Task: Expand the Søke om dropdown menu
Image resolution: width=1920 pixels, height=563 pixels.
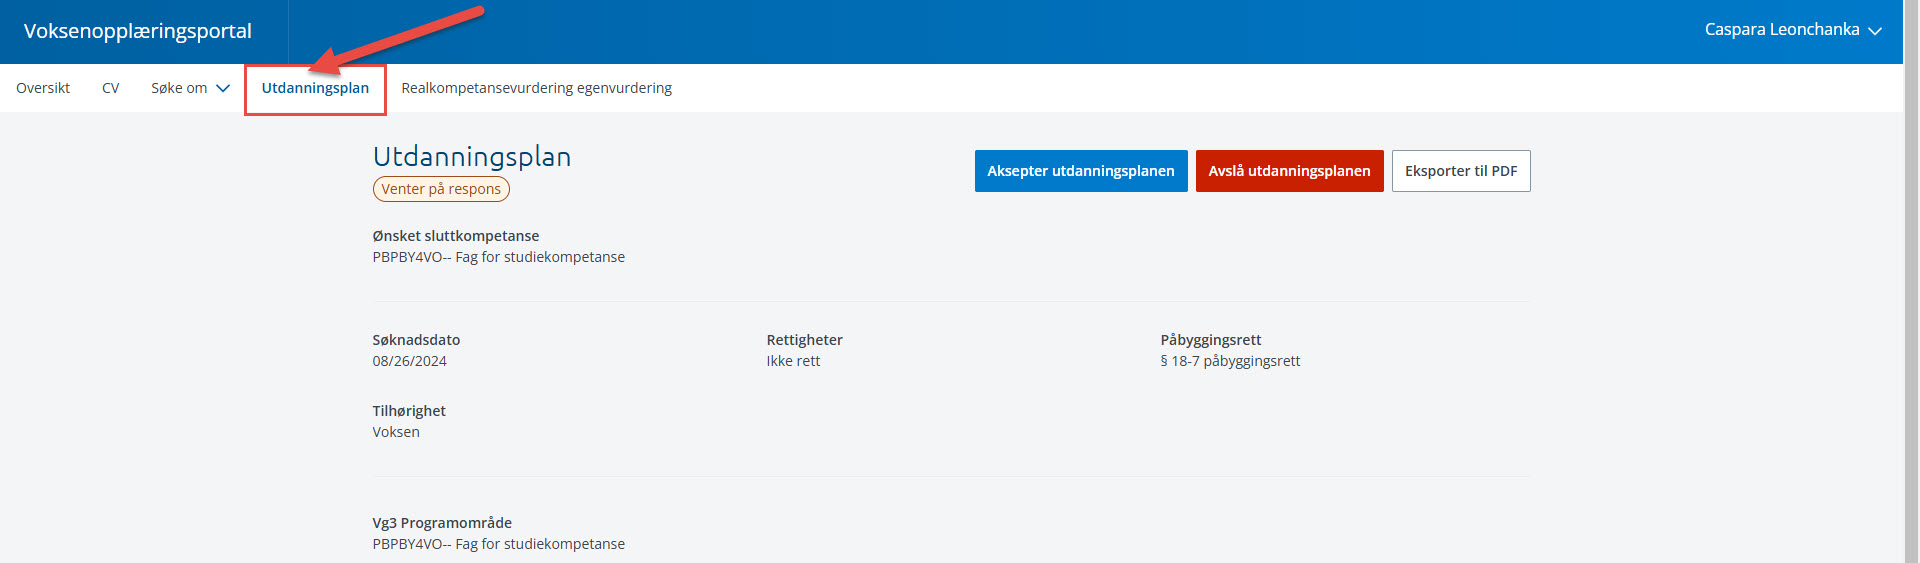Action: click(190, 88)
